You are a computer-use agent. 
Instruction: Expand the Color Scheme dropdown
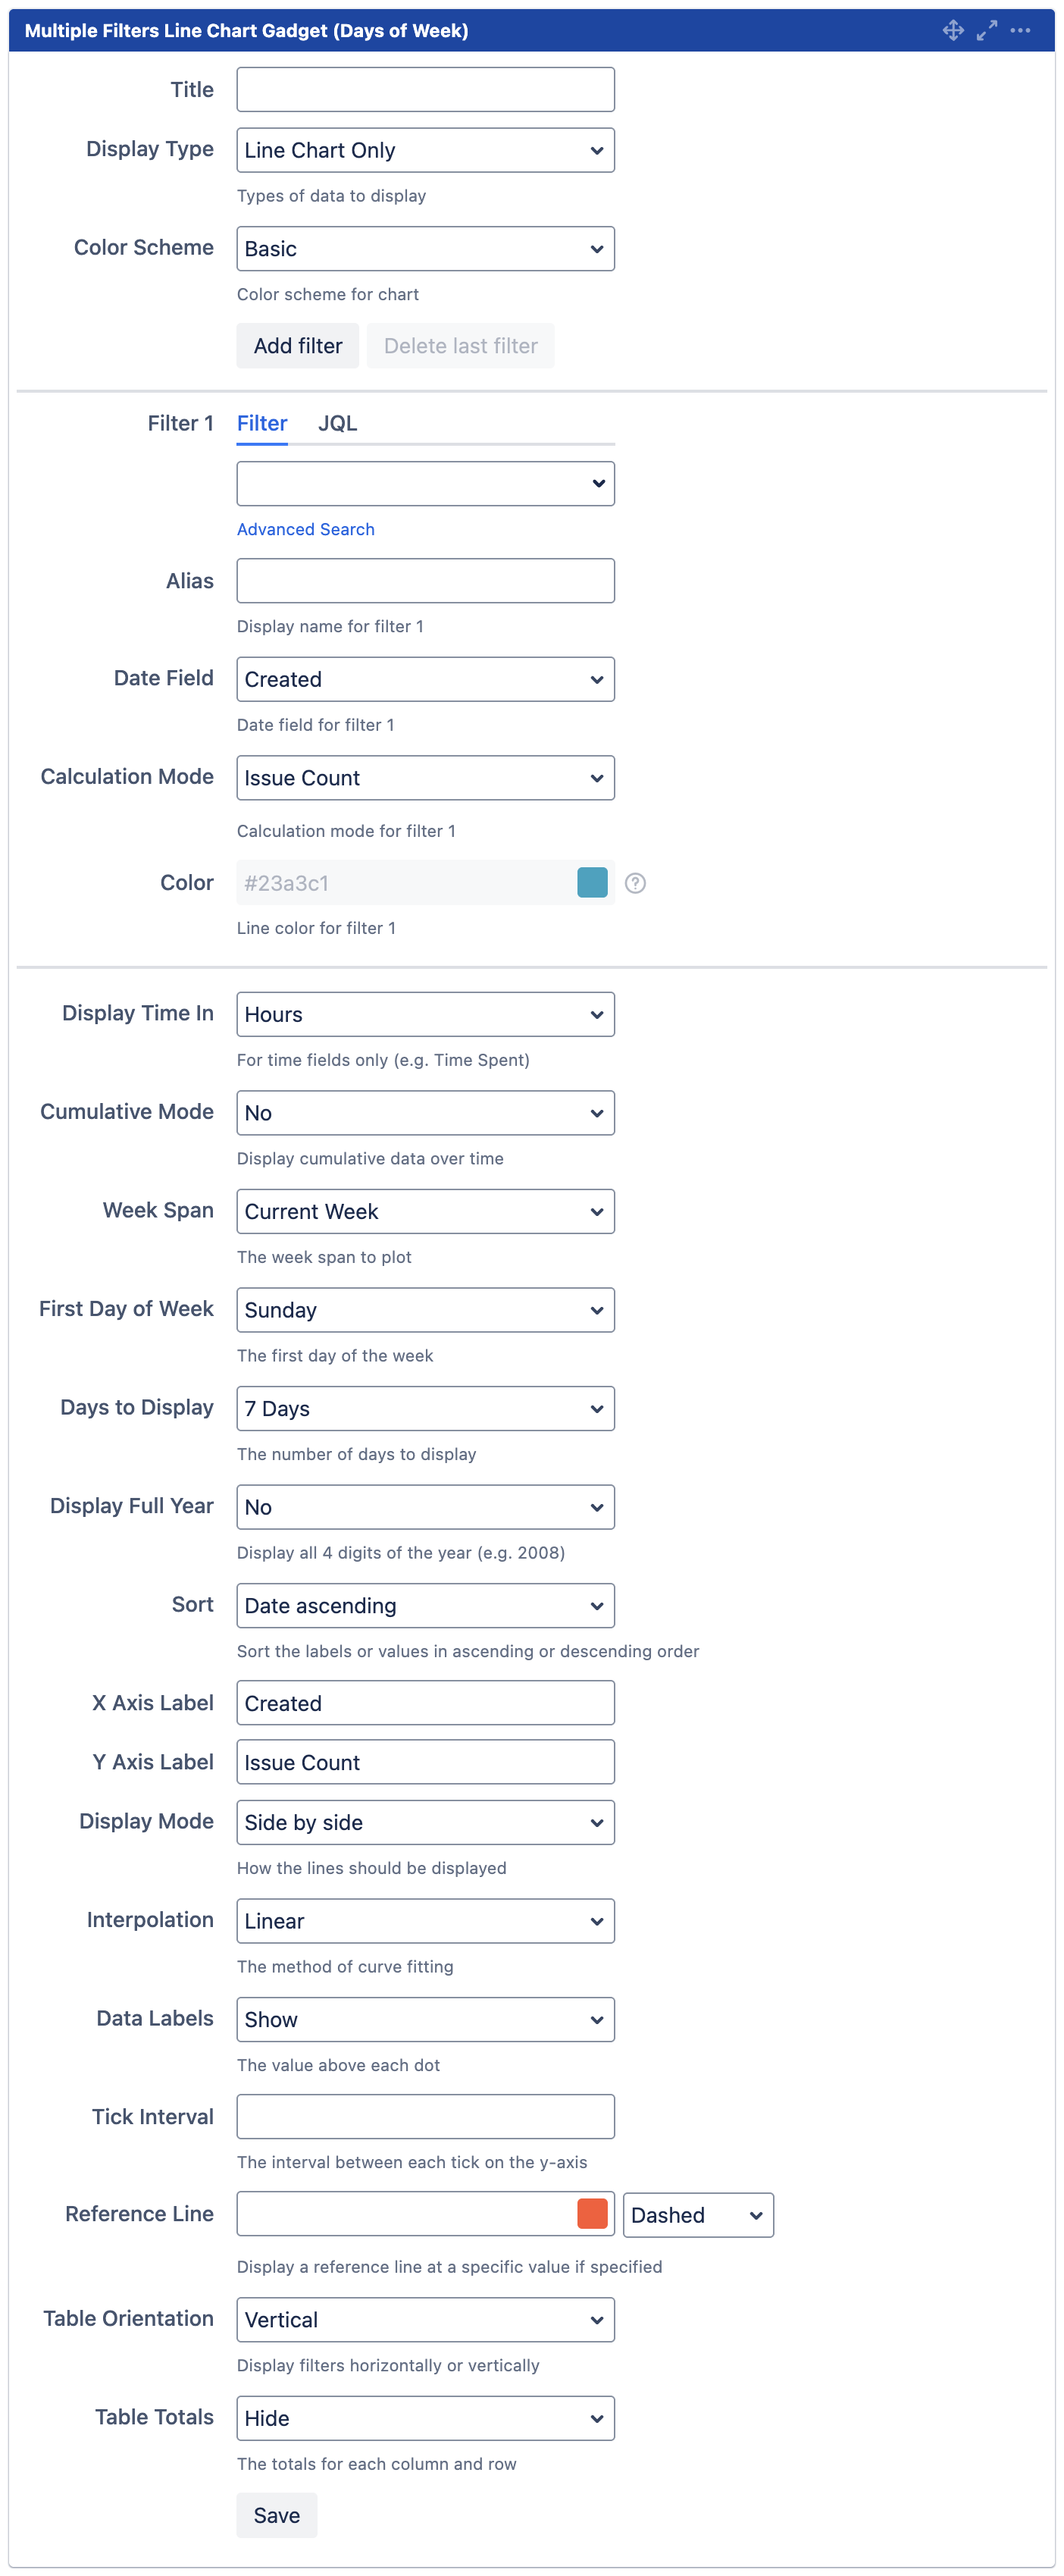(x=425, y=249)
